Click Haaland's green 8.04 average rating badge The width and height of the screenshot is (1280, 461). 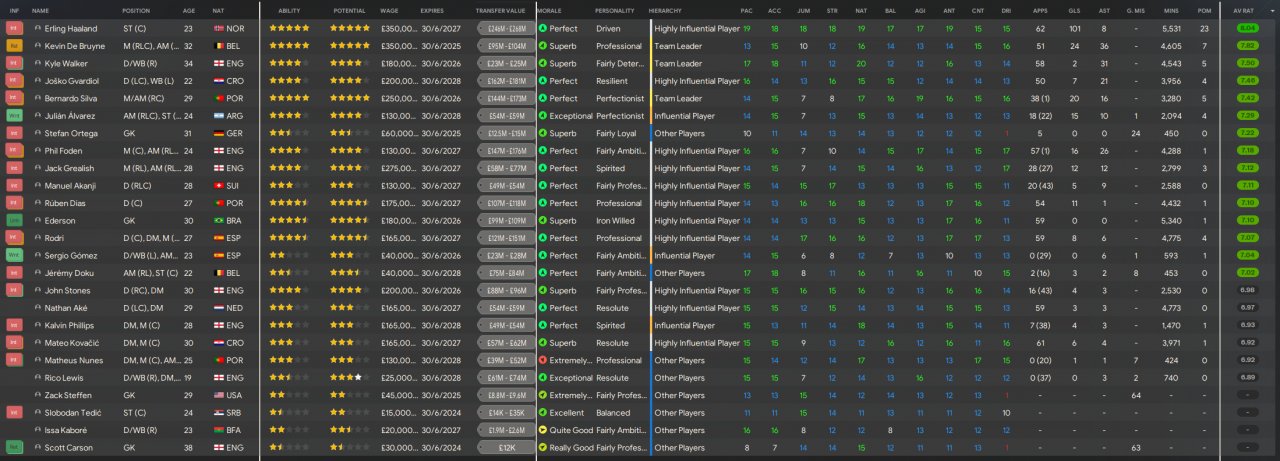1247,29
